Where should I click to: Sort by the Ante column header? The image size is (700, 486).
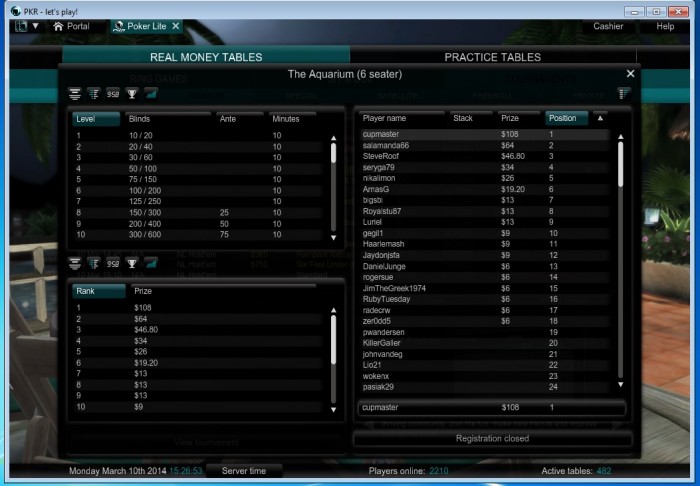tap(240, 119)
